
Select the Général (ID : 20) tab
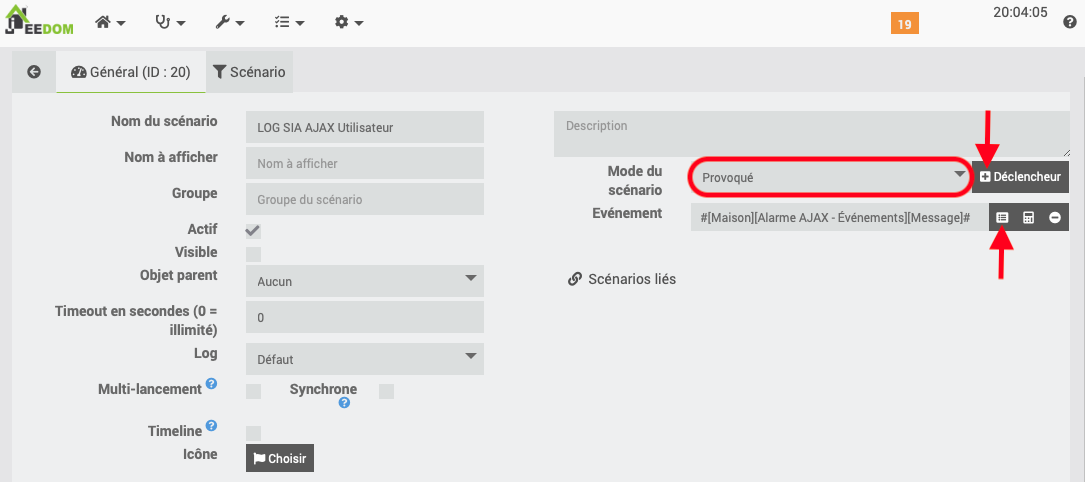[x=131, y=72]
